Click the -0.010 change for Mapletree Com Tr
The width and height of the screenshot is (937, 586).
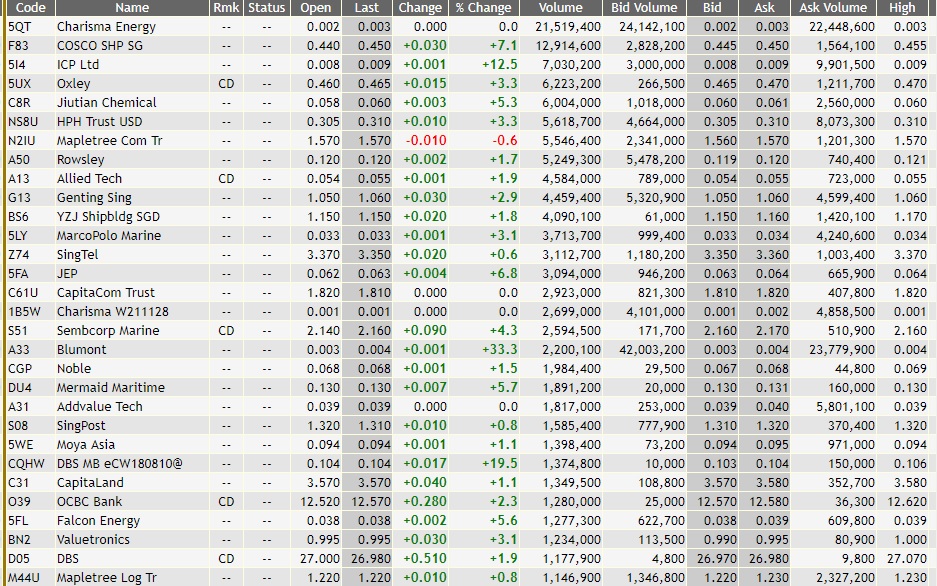point(426,141)
